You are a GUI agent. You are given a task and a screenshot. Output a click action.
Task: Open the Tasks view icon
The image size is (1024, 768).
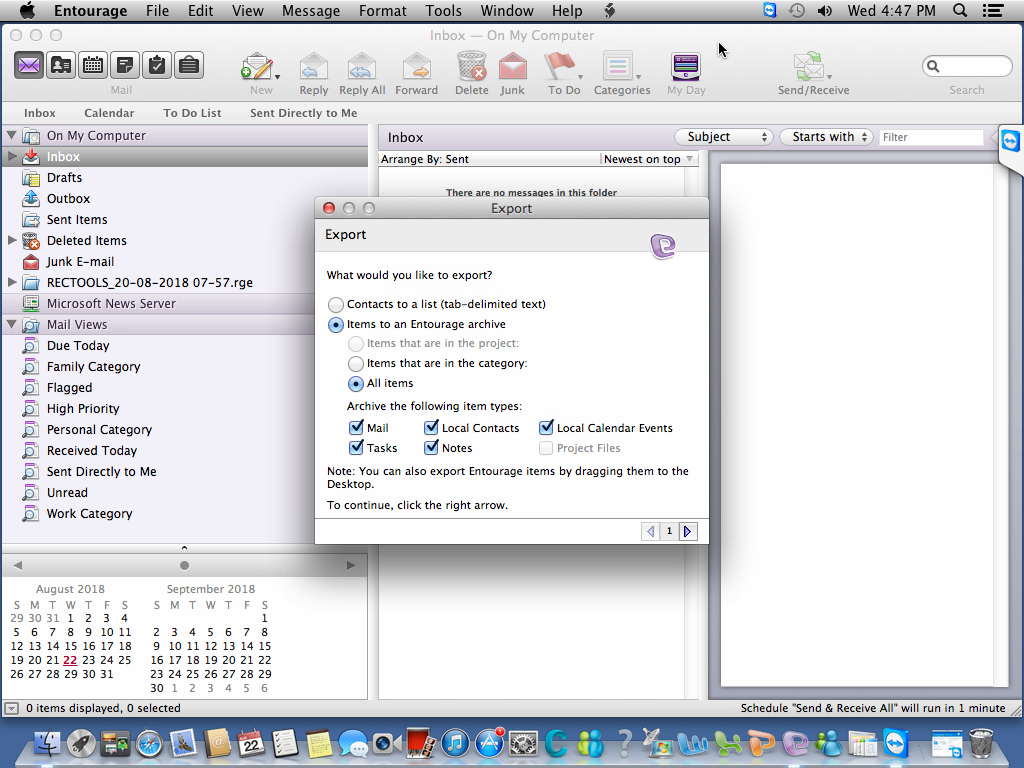click(157, 65)
